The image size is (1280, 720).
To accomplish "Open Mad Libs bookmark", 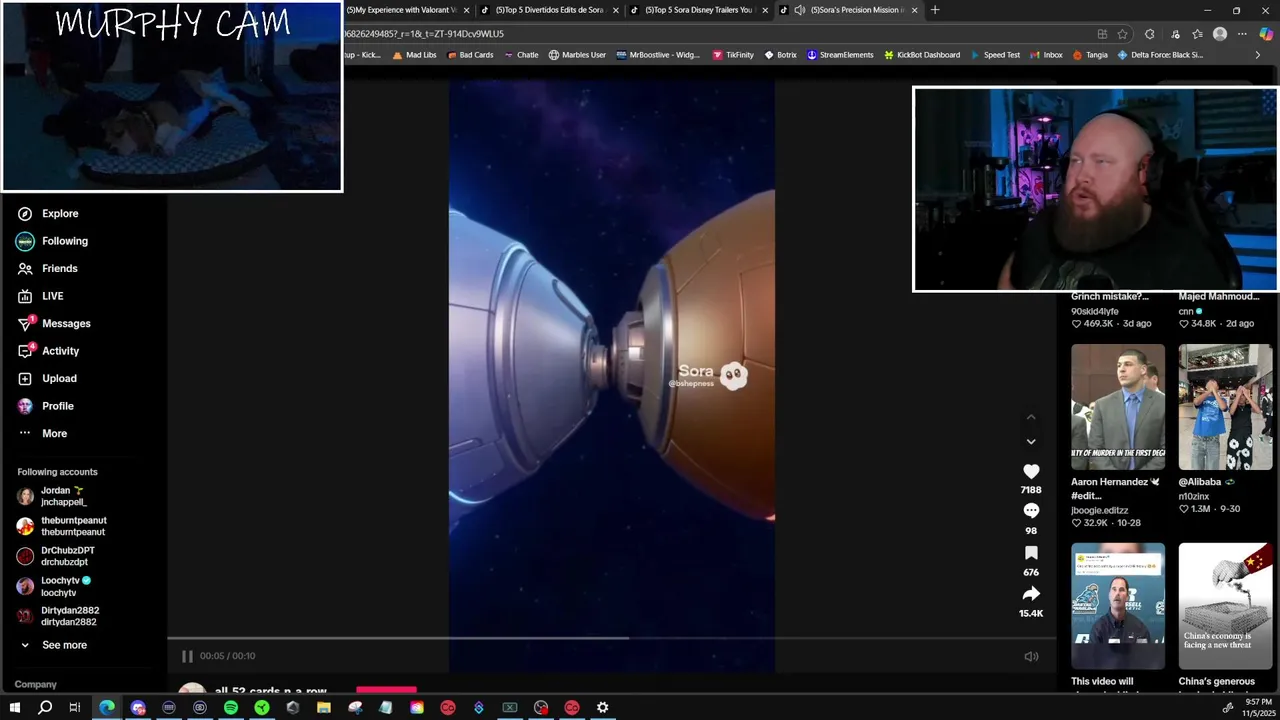I will point(415,55).
